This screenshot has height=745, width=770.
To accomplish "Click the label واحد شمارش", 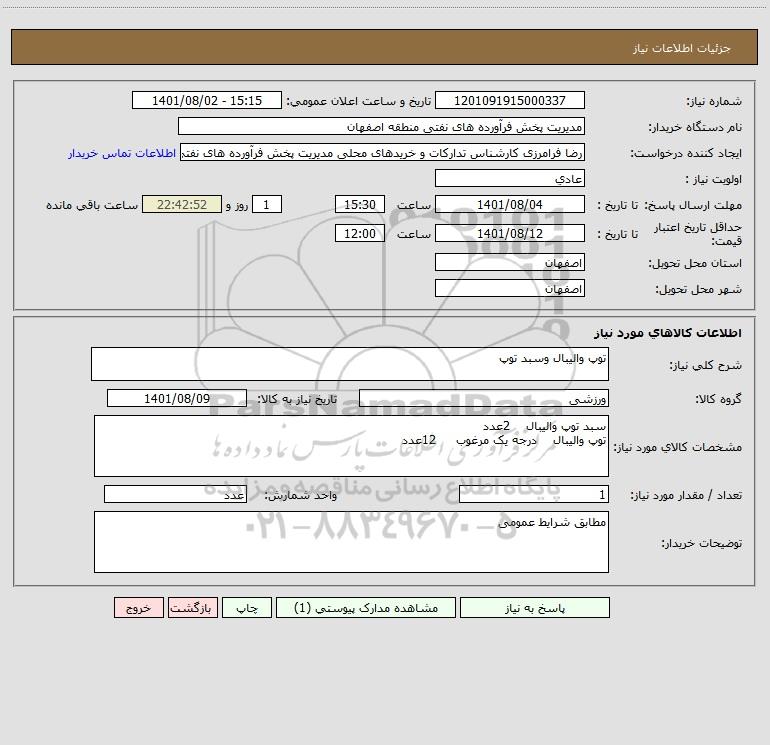I will pyautogui.click(x=301, y=496).
